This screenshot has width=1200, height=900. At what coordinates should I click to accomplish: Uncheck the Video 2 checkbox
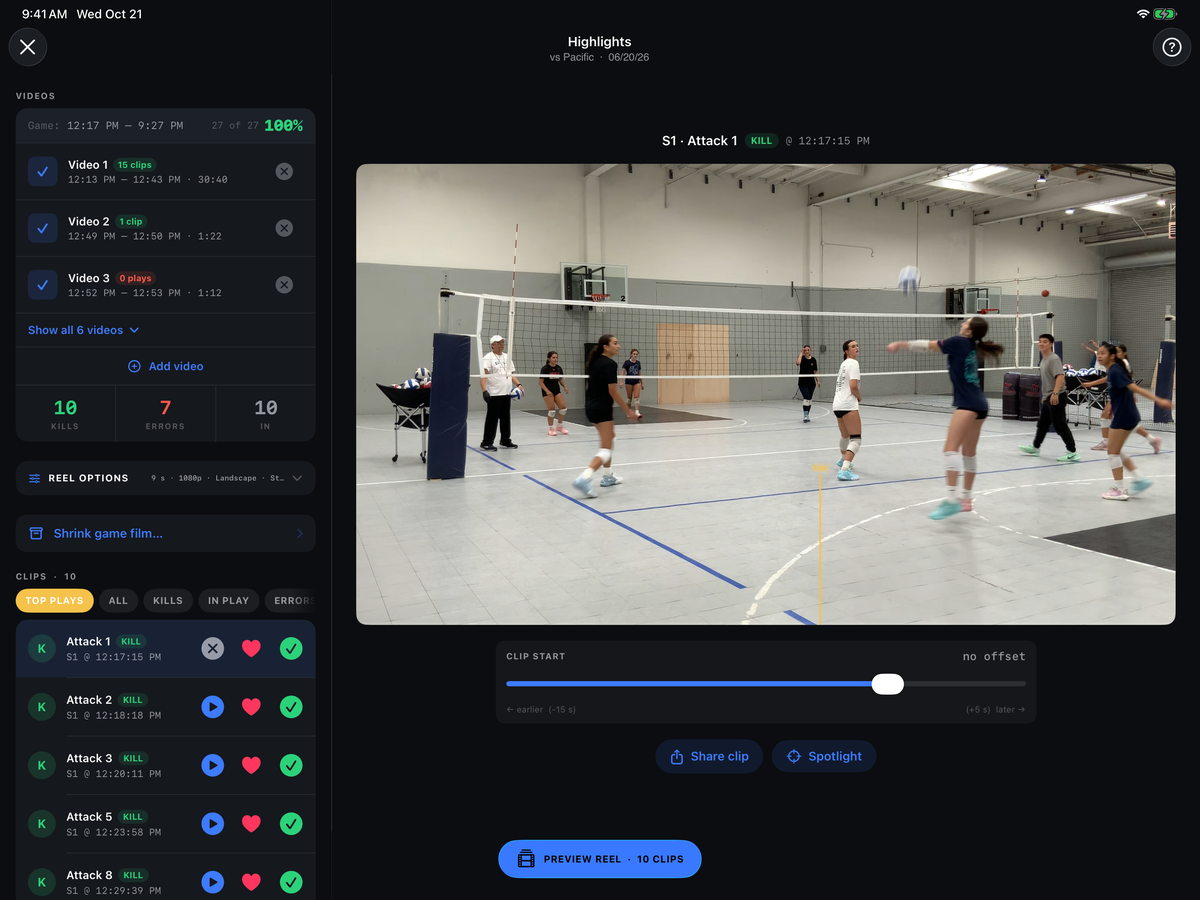[x=42, y=228]
